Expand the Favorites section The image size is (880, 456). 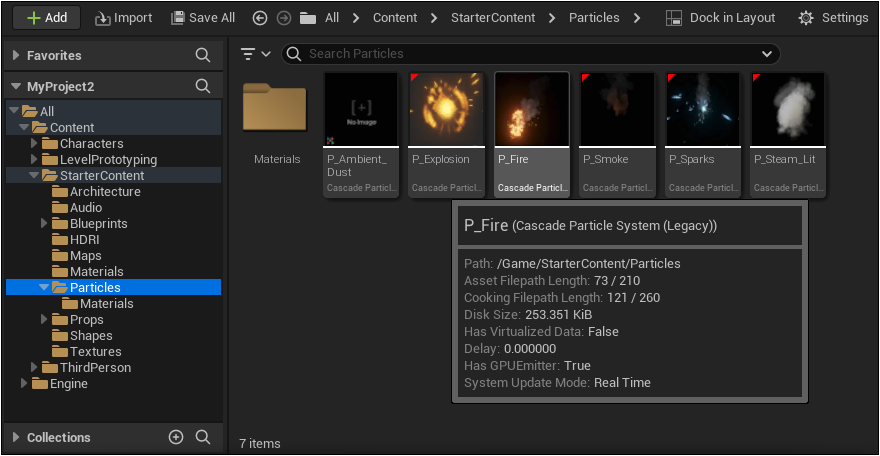click(x=16, y=55)
